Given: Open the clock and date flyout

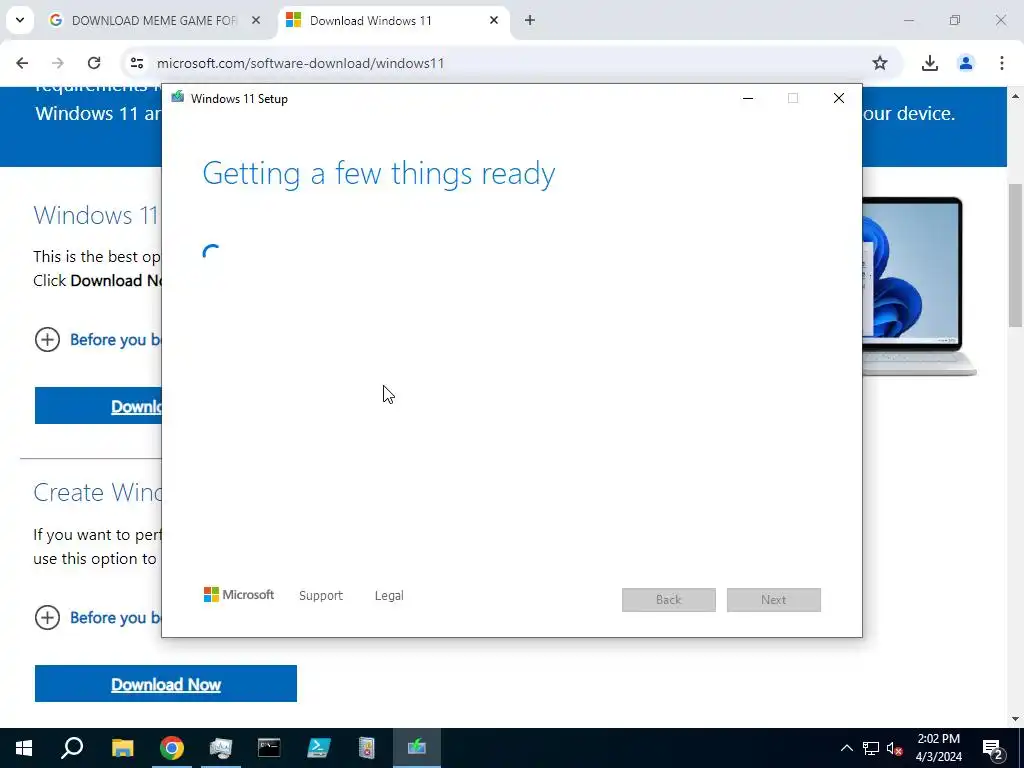Looking at the screenshot, I should pyautogui.click(x=938, y=748).
